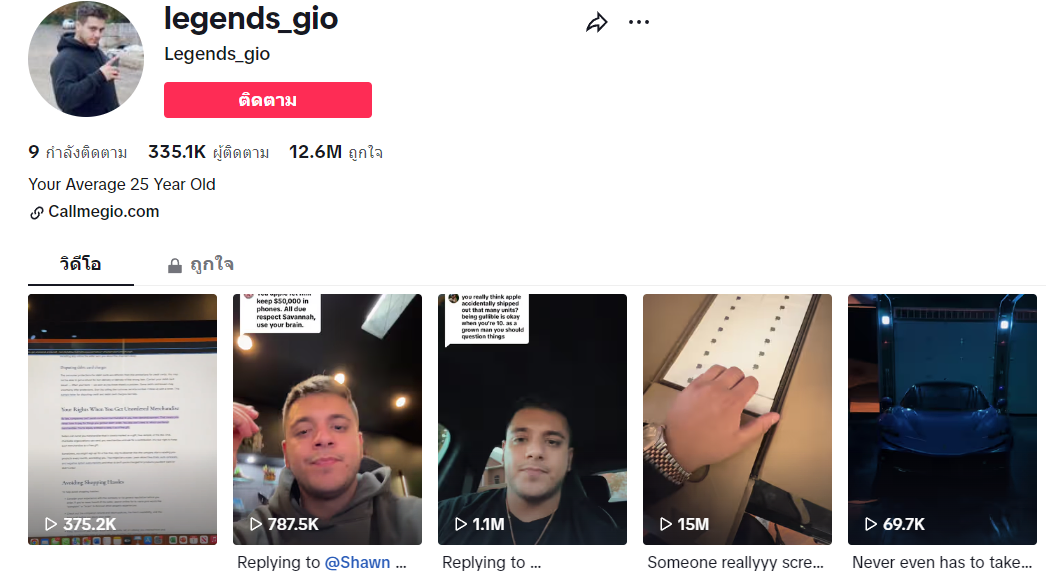Screen dimensions: 1046x585
Task: Click play icon on 787.5K video
Action: pyautogui.click(x=255, y=524)
